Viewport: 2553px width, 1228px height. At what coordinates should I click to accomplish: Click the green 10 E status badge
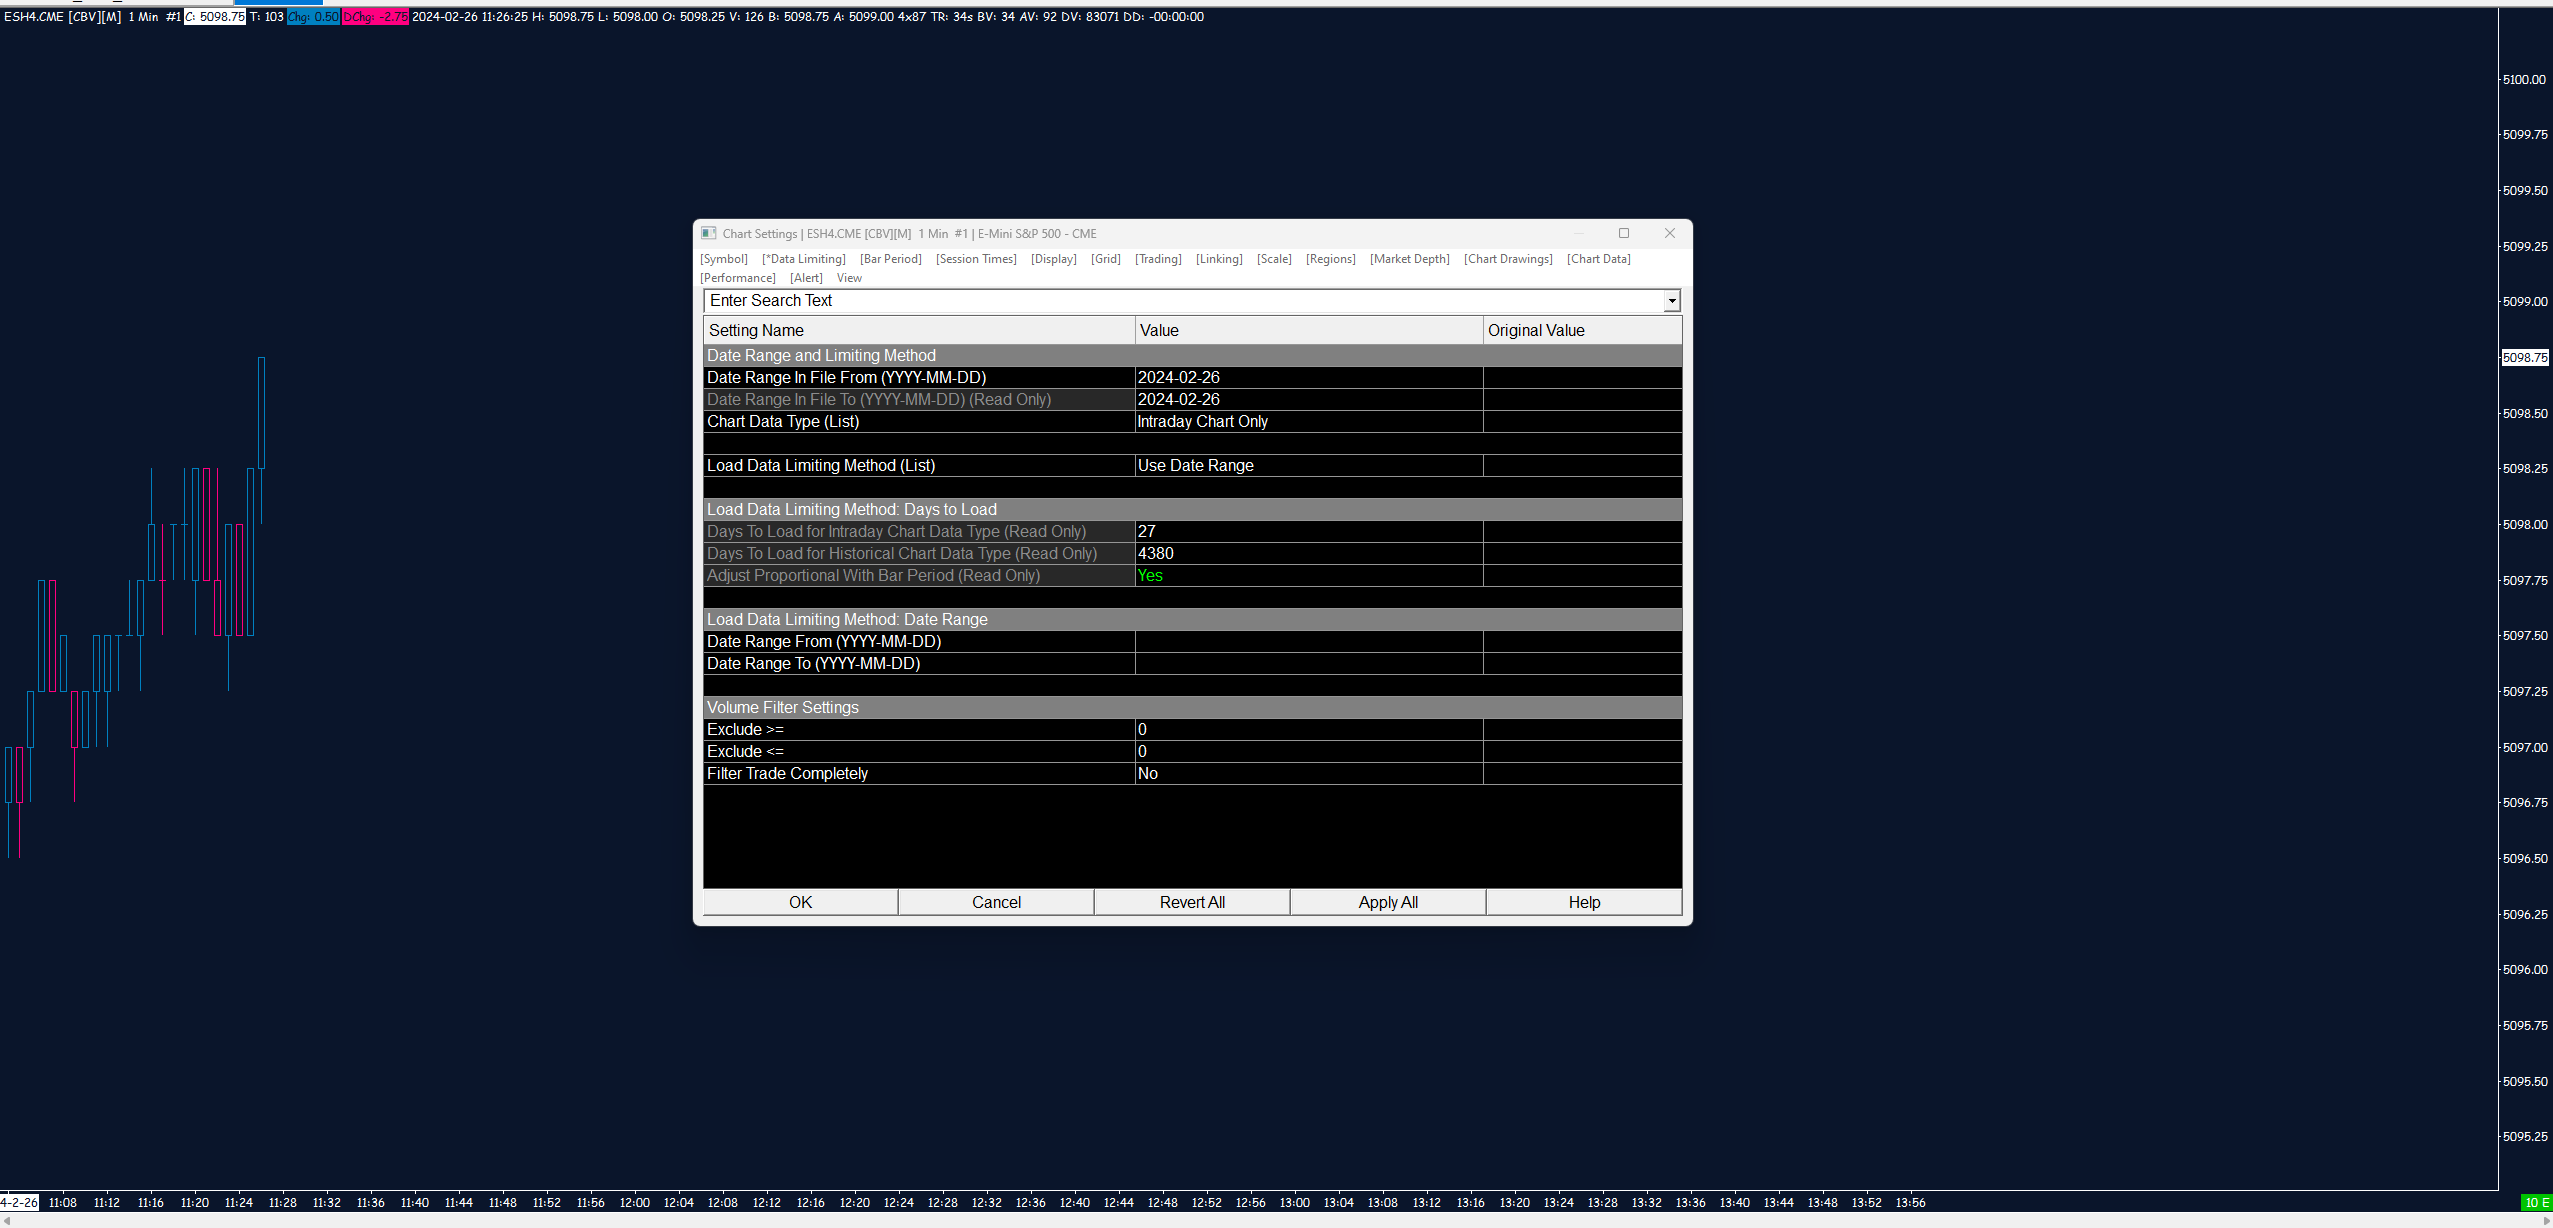[2536, 1202]
